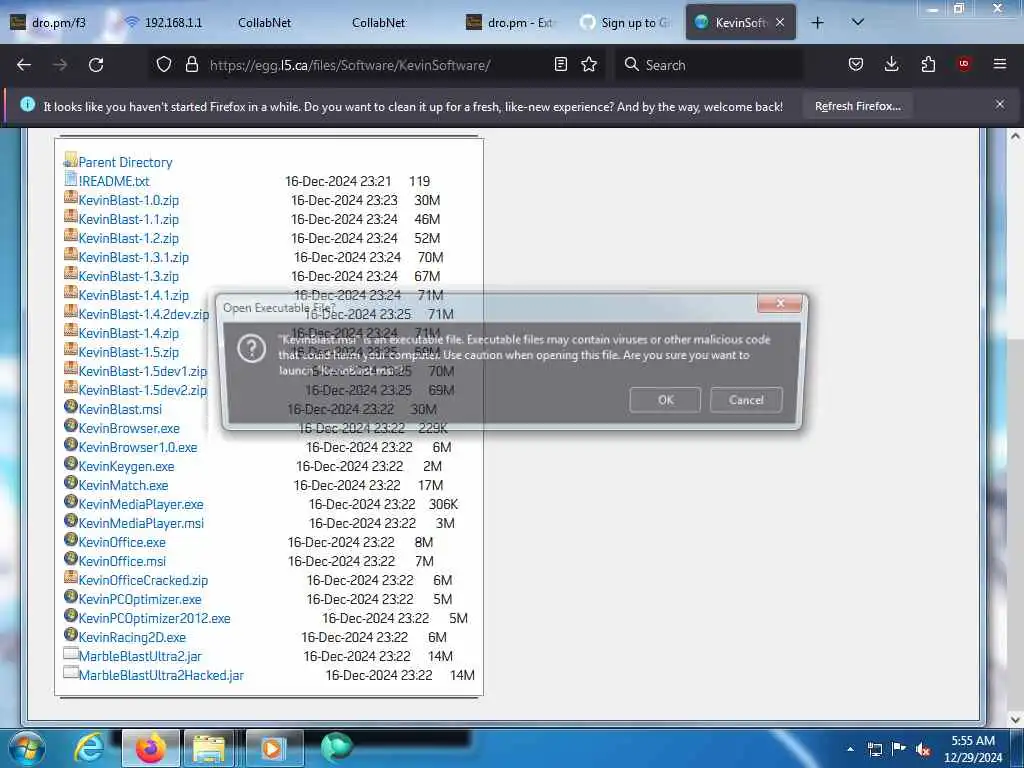The image size is (1024, 768).
Task: Download KevinBlast-1.3.zip
Action: pos(129,276)
